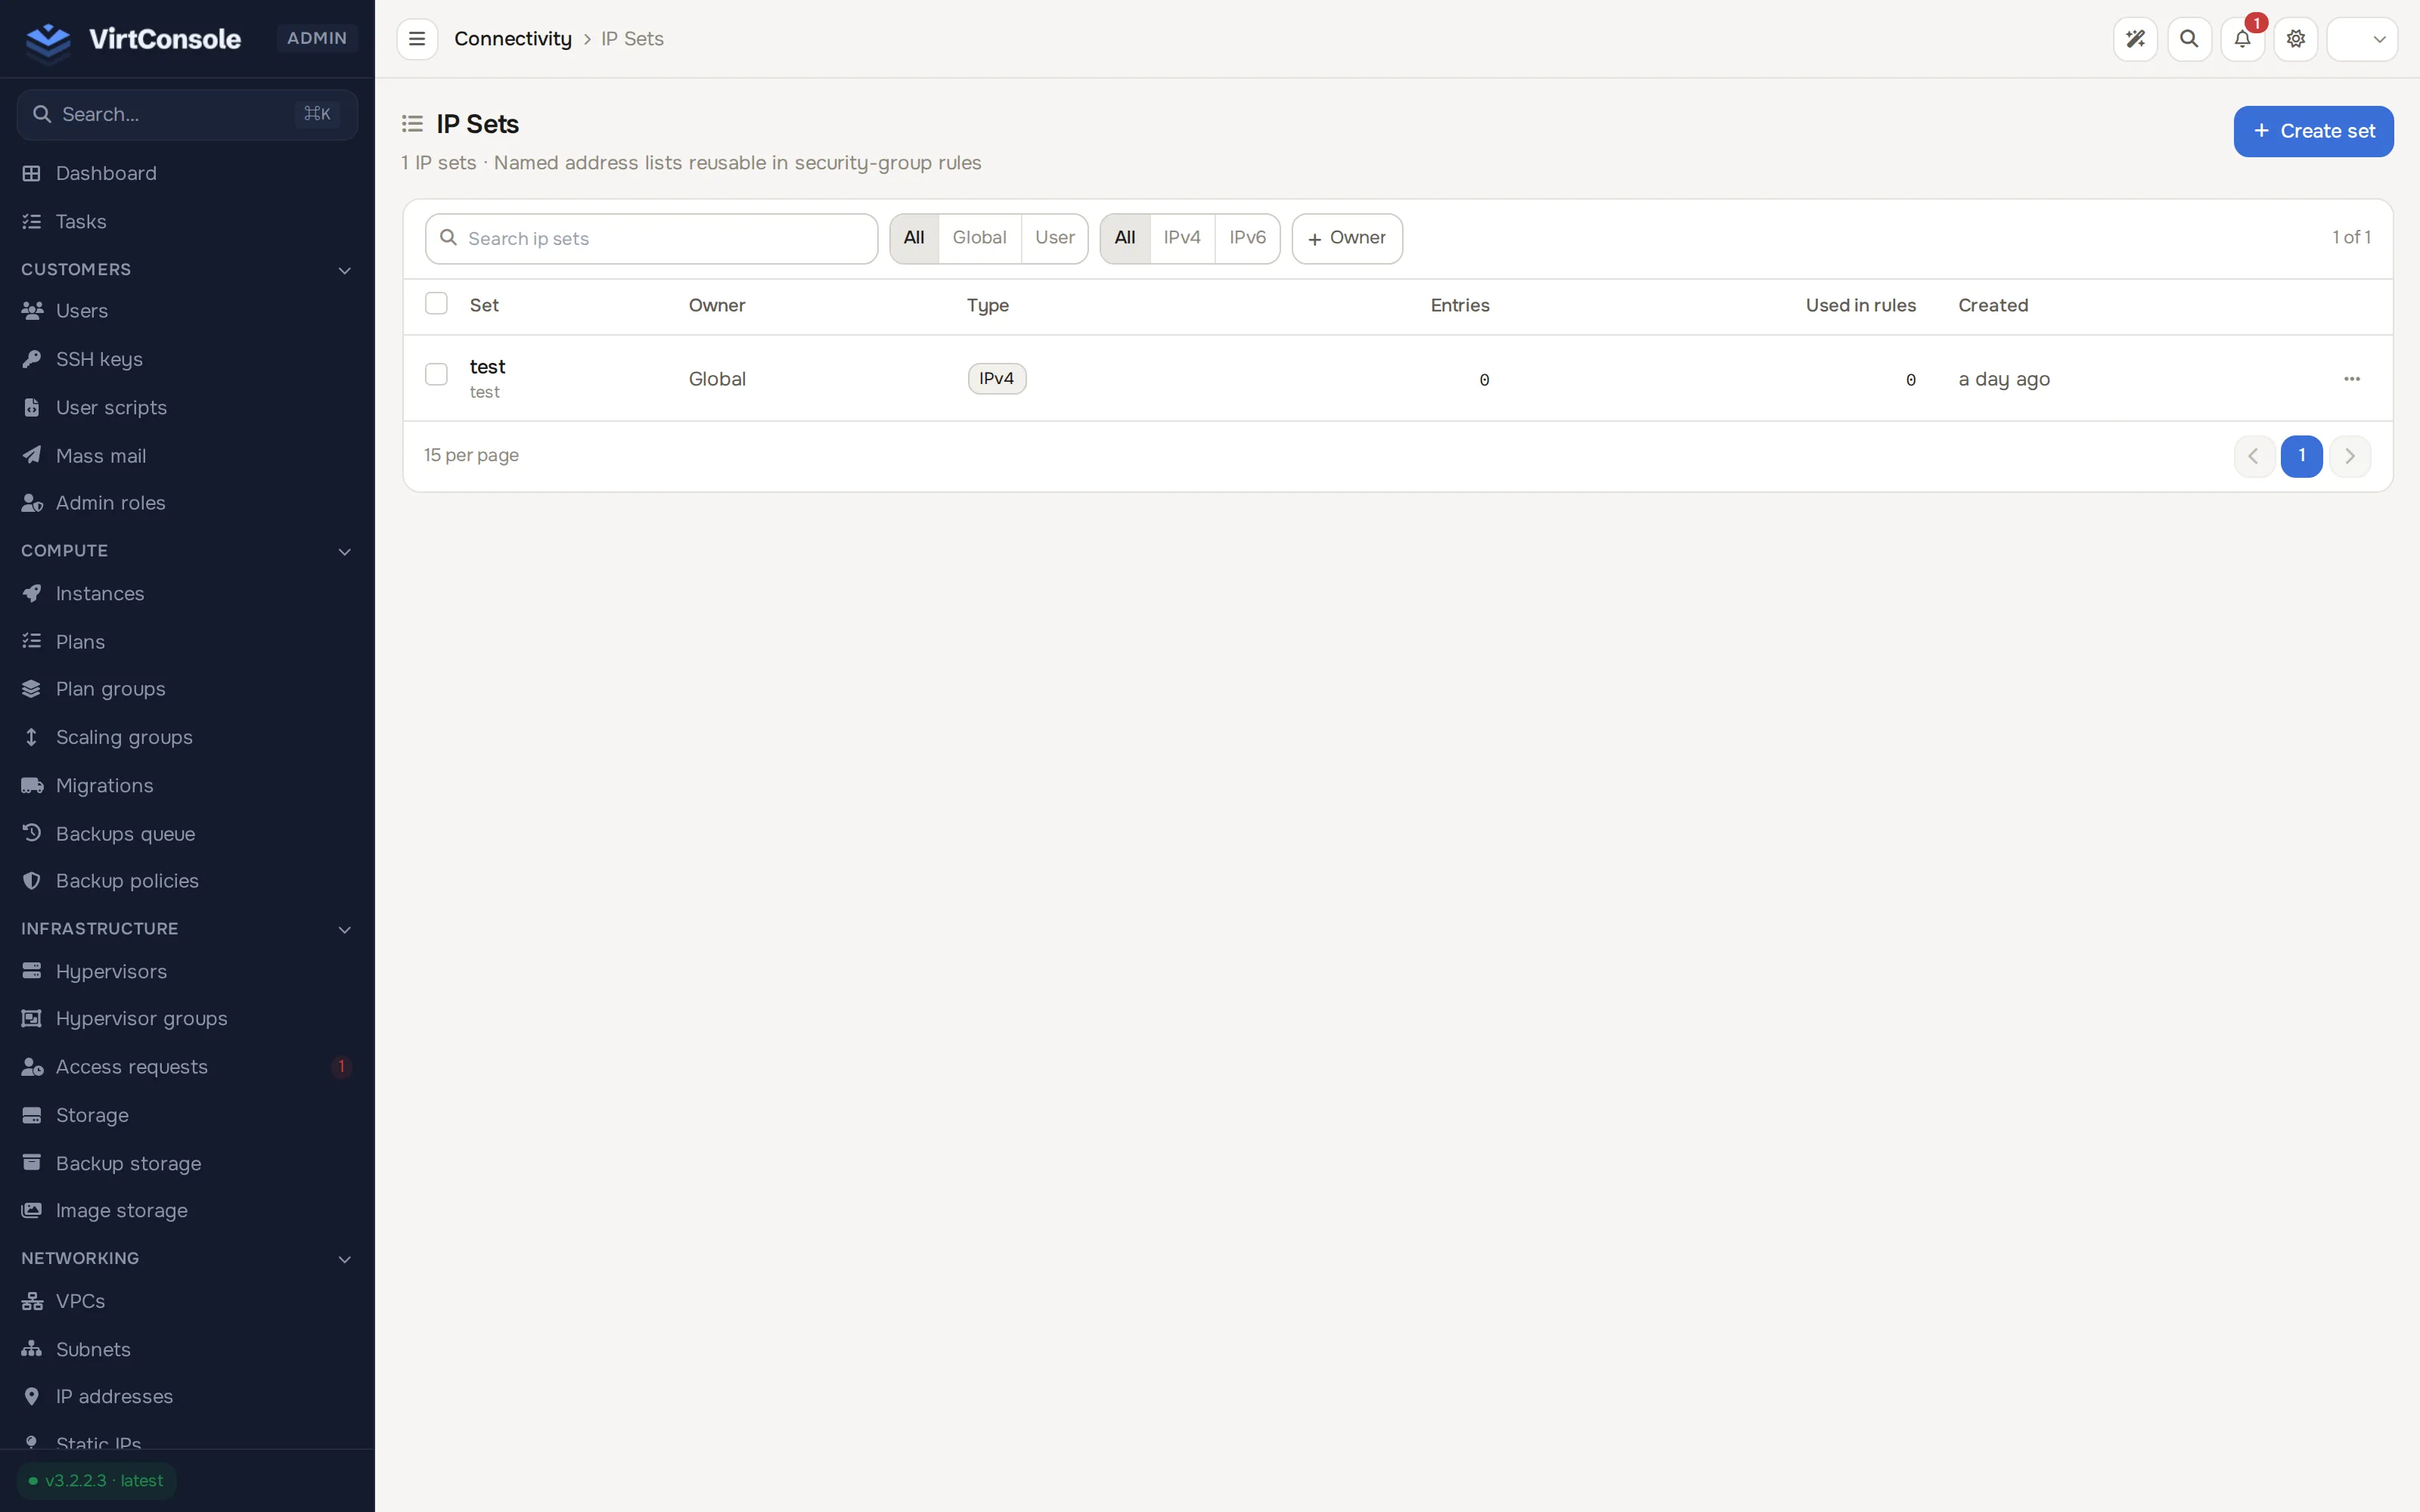The image size is (2420, 1512).
Task: Filter sets by IPv6 type
Action: 1247,238
